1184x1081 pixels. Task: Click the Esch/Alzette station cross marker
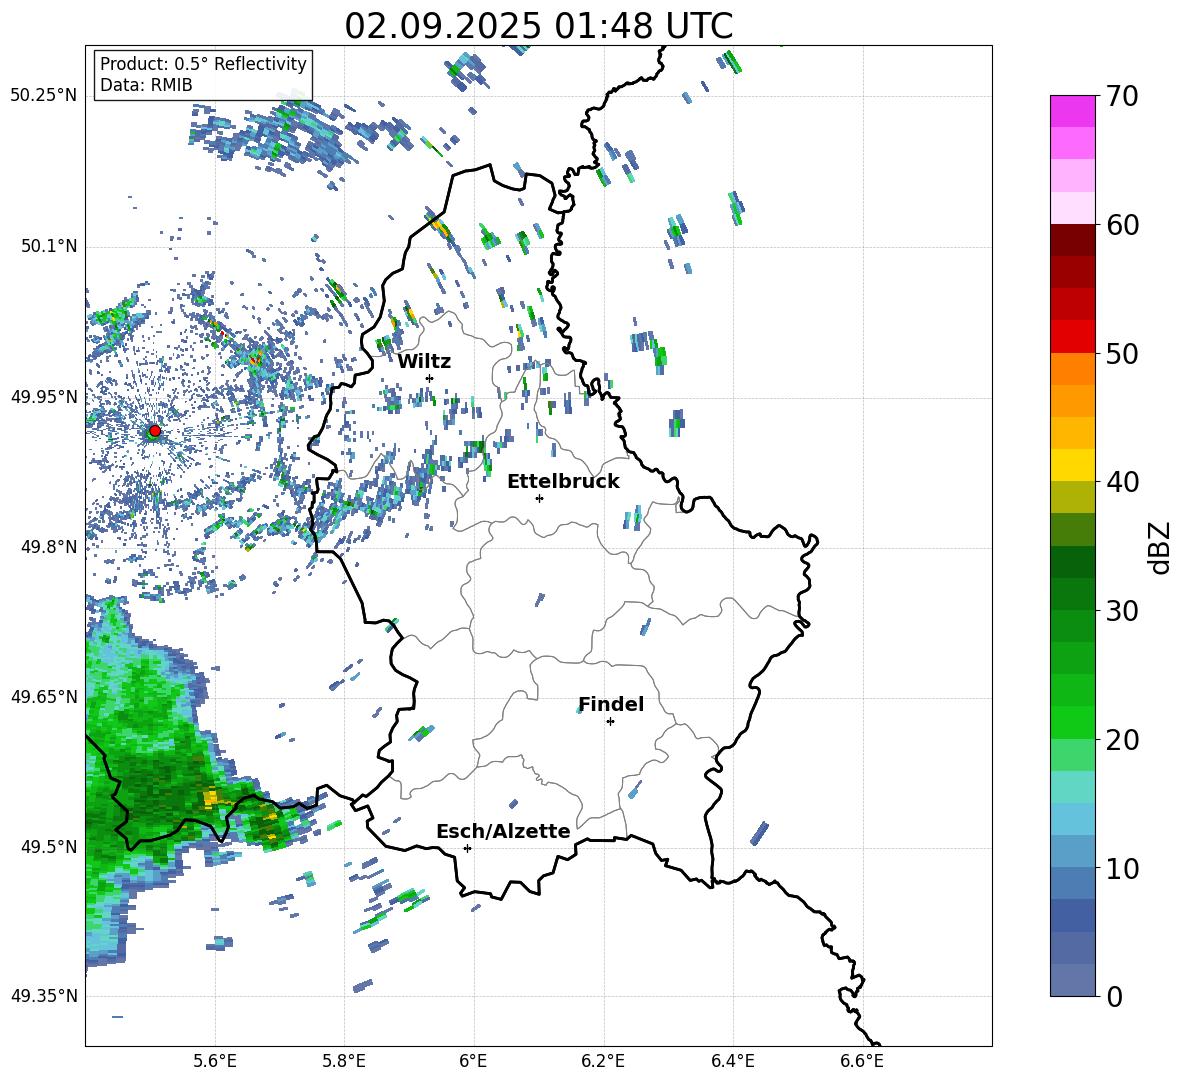(x=467, y=848)
